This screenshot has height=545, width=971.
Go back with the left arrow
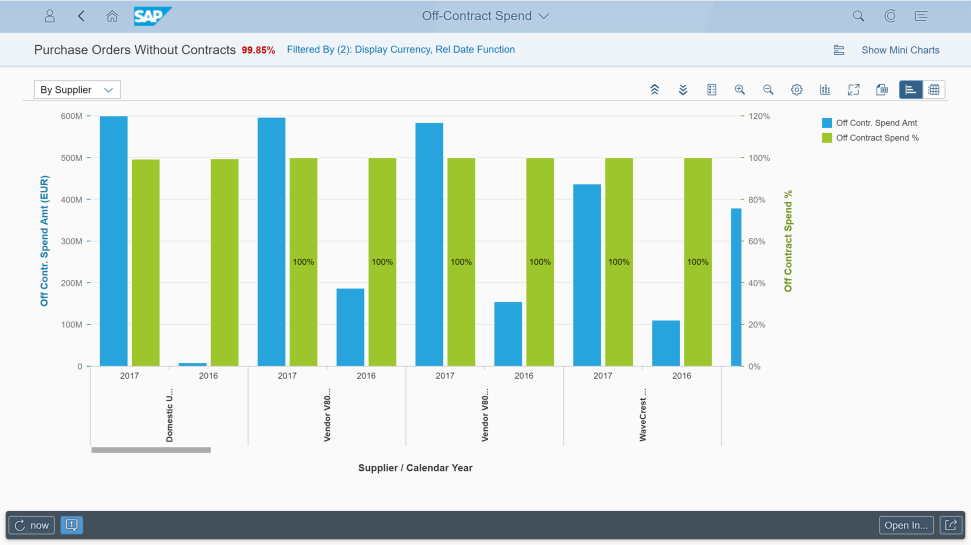[81, 16]
